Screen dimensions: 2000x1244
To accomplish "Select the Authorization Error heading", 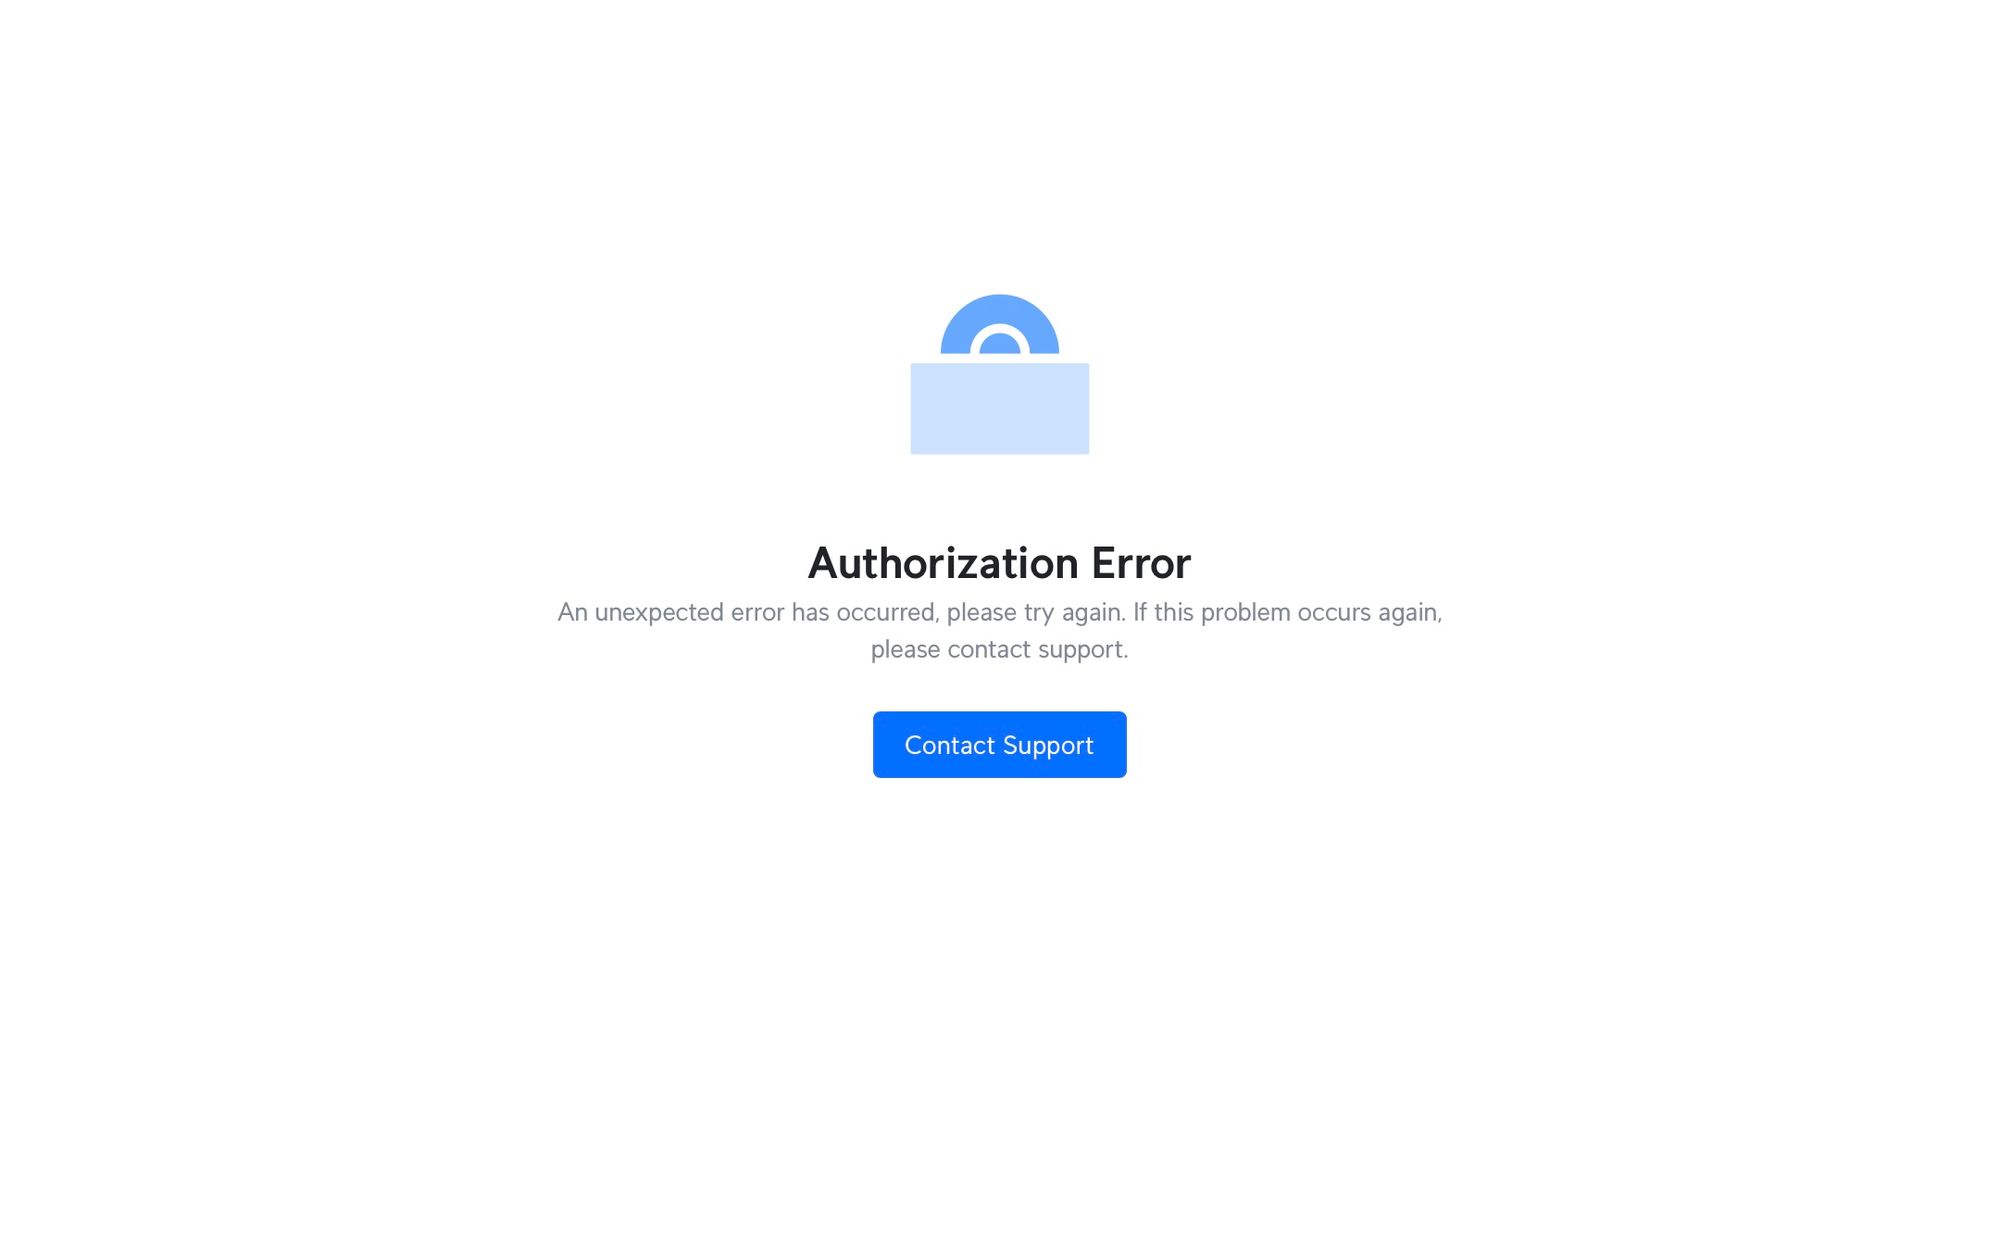I will click(x=999, y=563).
